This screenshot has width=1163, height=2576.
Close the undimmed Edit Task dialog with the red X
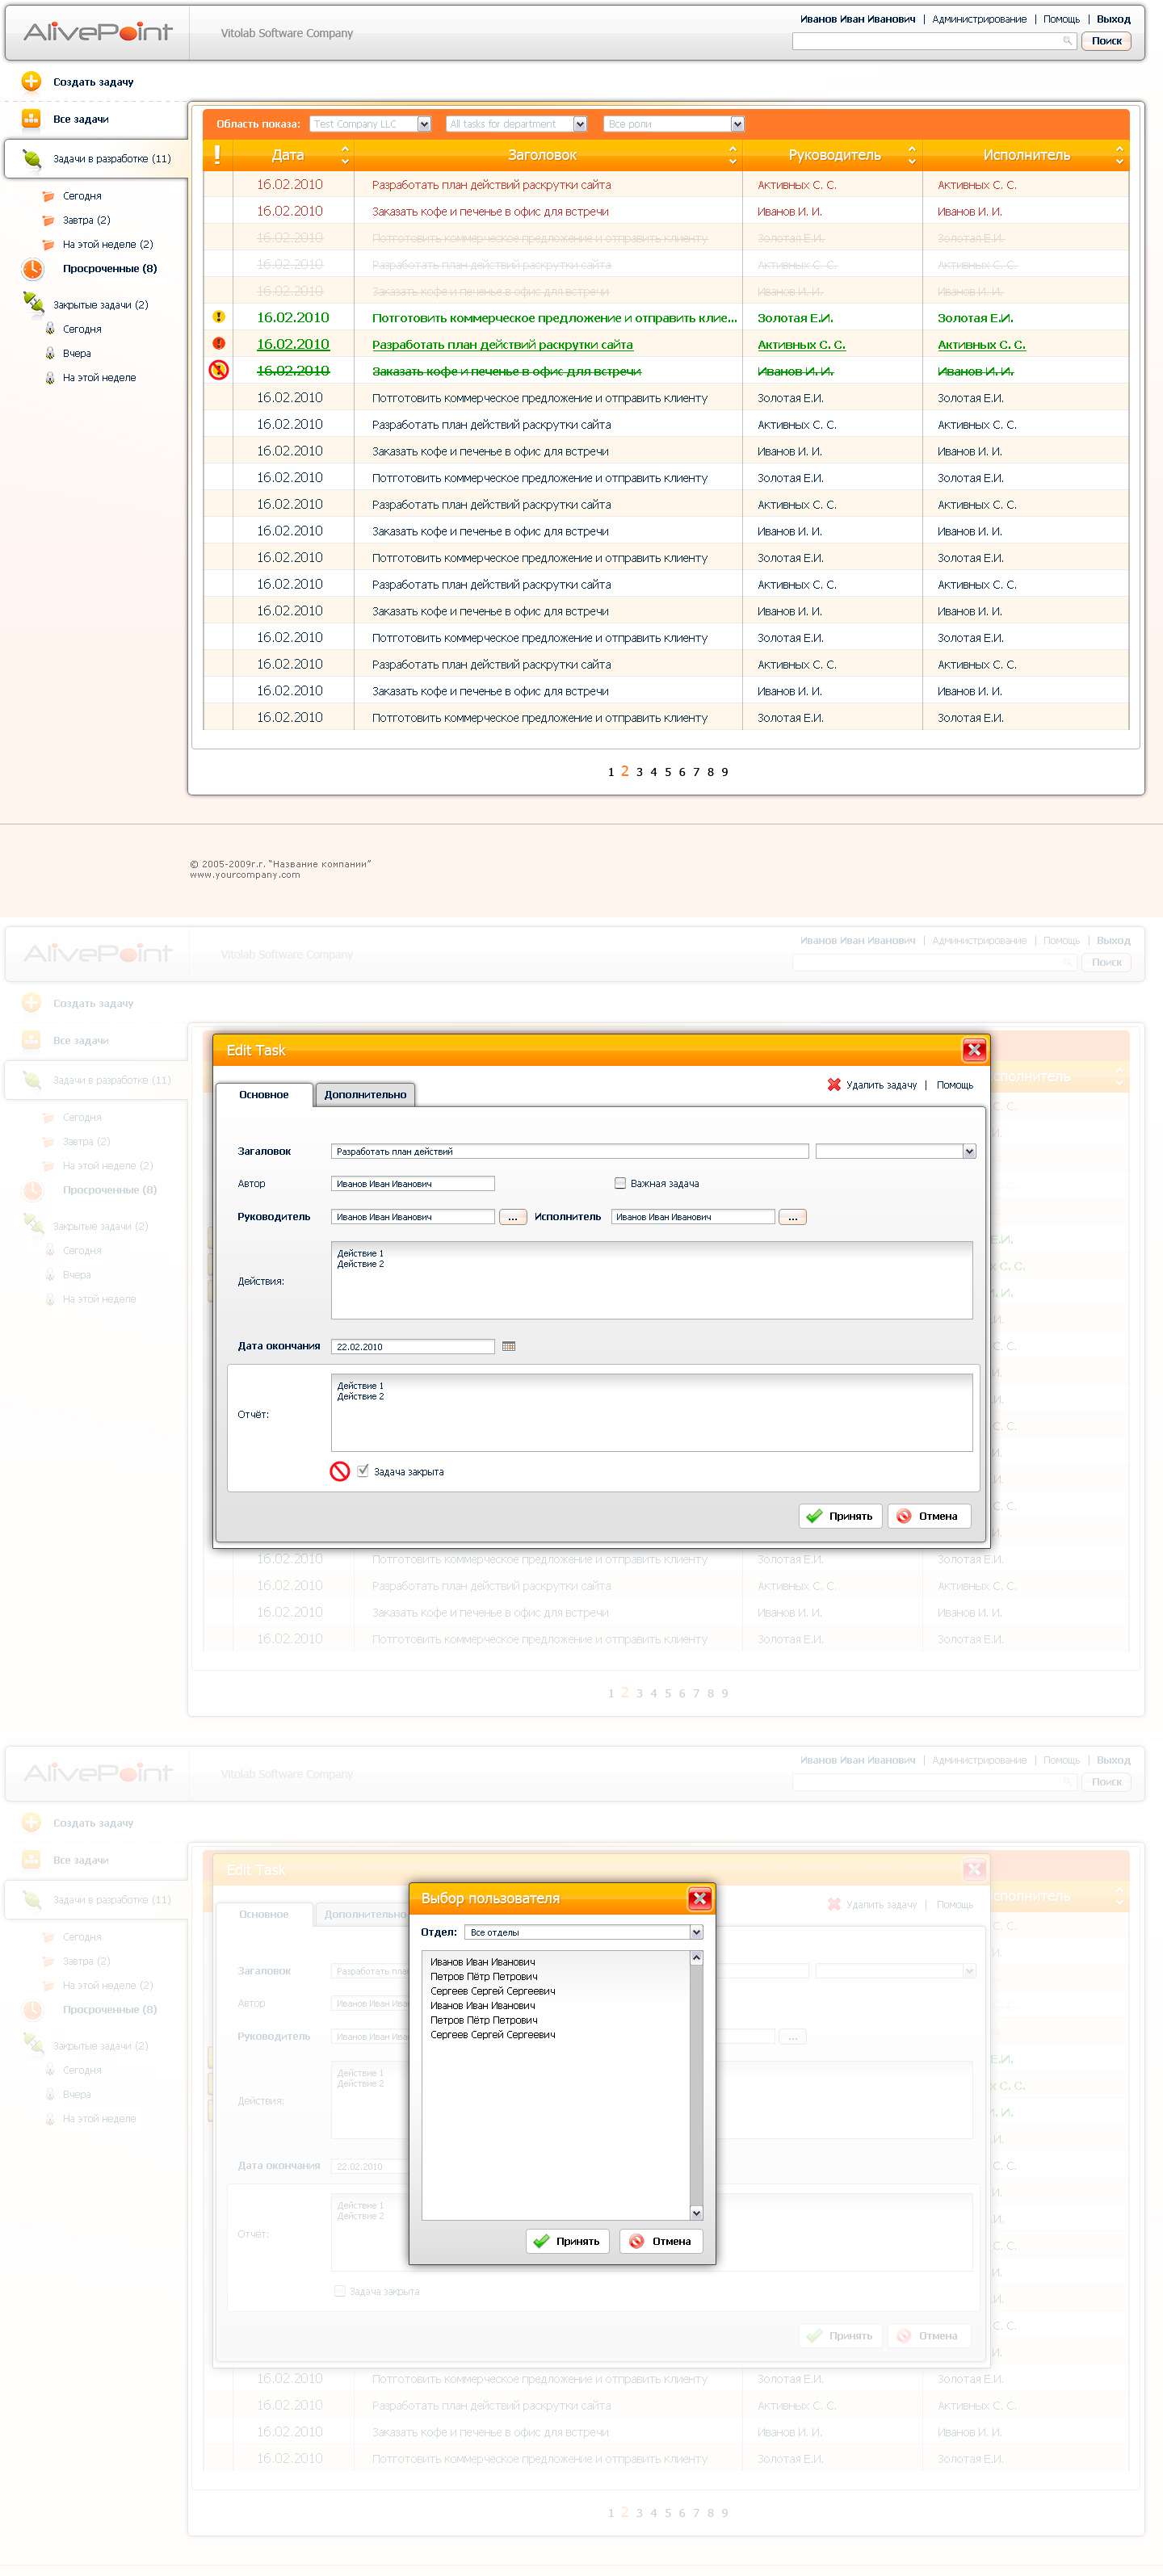[x=974, y=1049]
